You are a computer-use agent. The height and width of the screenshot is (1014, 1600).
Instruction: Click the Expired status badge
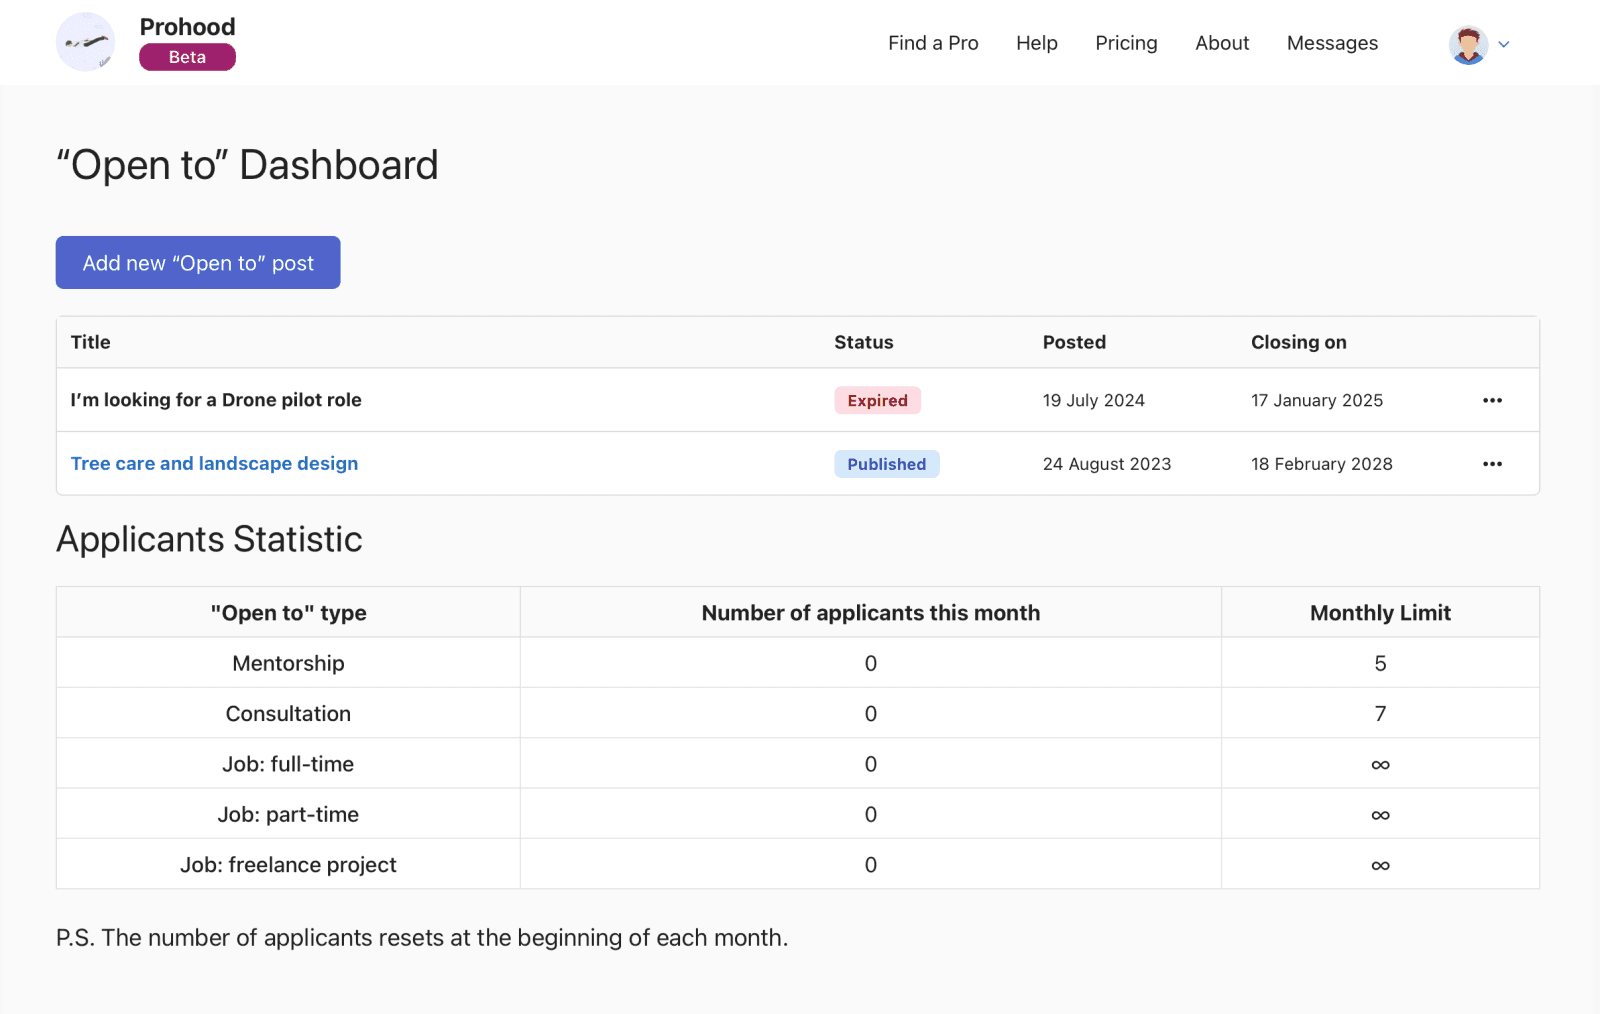[x=877, y=400]
